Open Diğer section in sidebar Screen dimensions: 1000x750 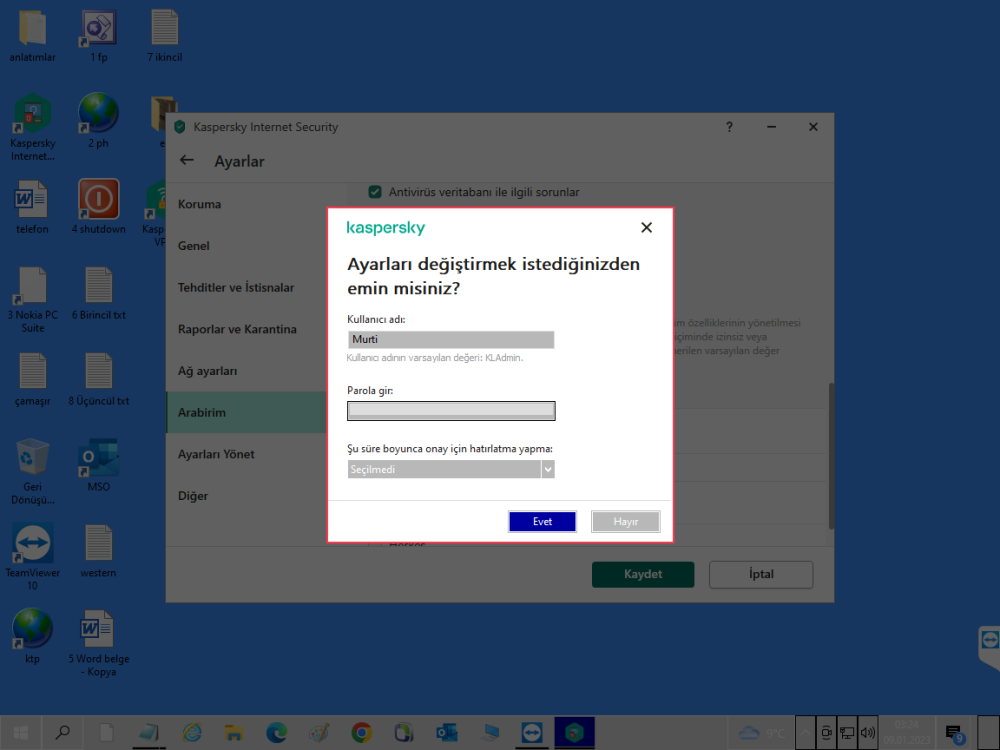pyautogui.click(x=193, y=496)
